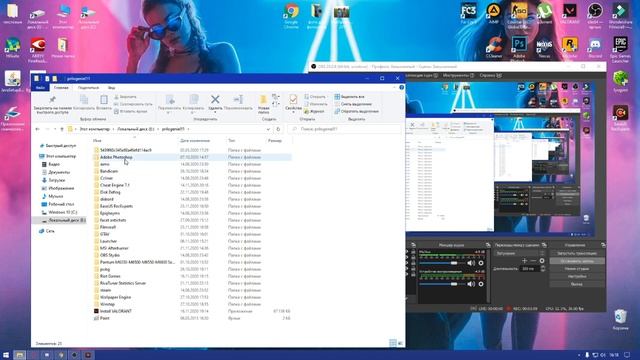Click the back arrow in Explorer

[38, 129]
